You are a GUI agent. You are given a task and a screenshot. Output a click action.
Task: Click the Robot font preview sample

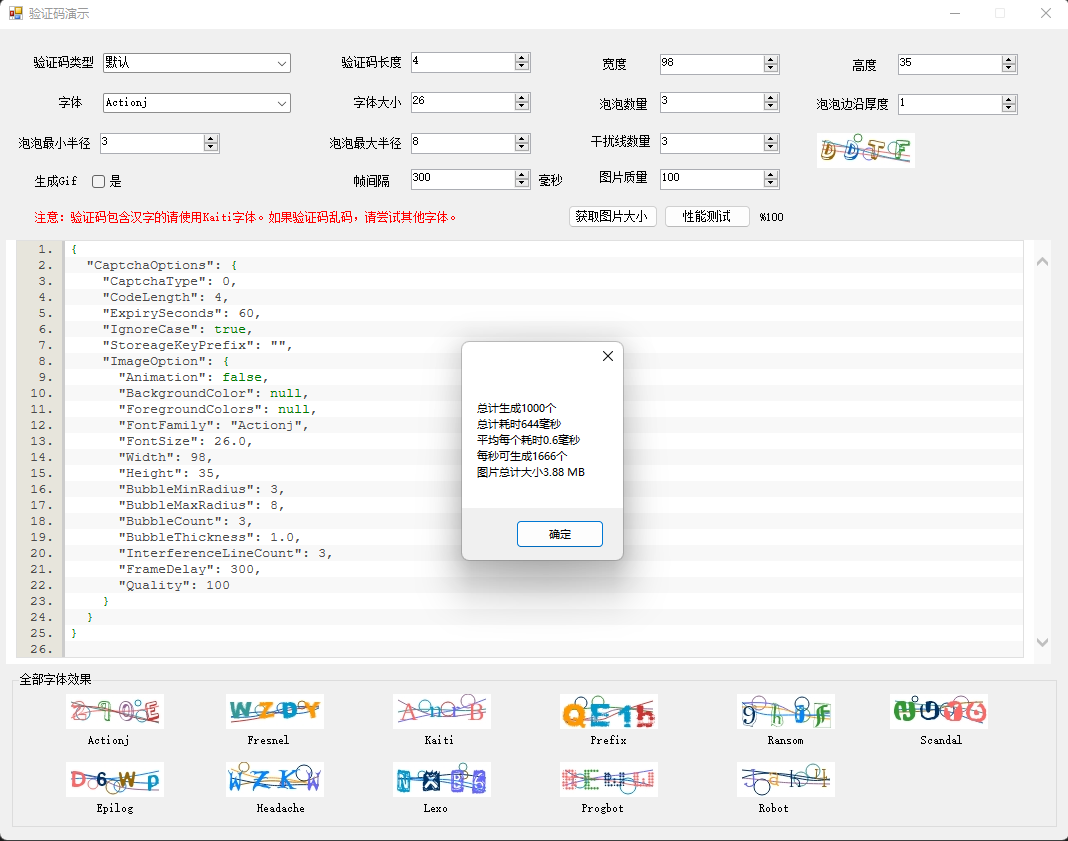point(786,779)
